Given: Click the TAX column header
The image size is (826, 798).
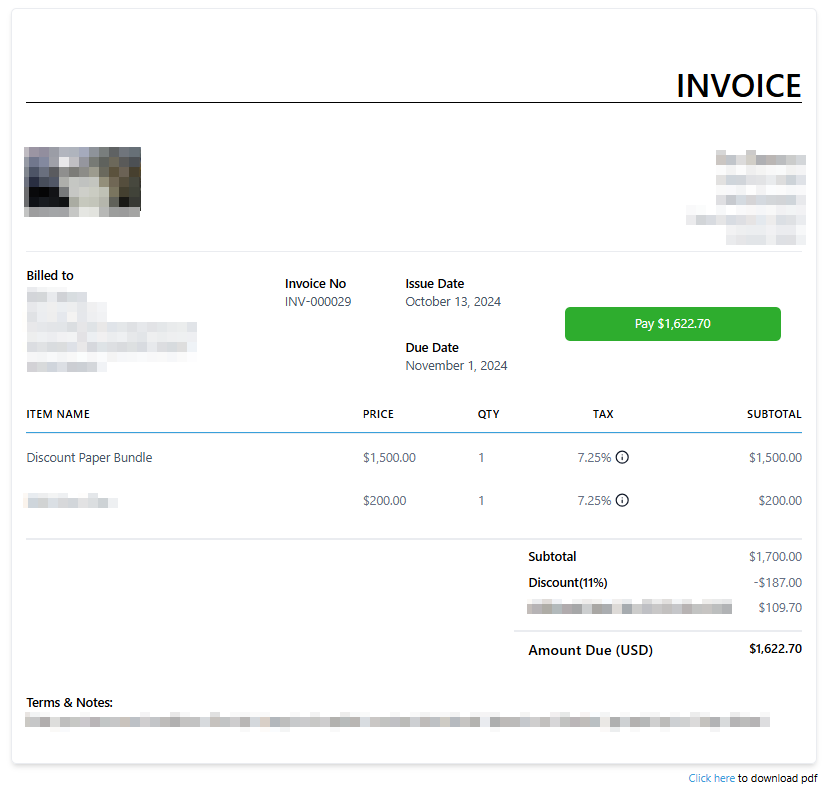Looking at the screenshot, I should [603, 414].
